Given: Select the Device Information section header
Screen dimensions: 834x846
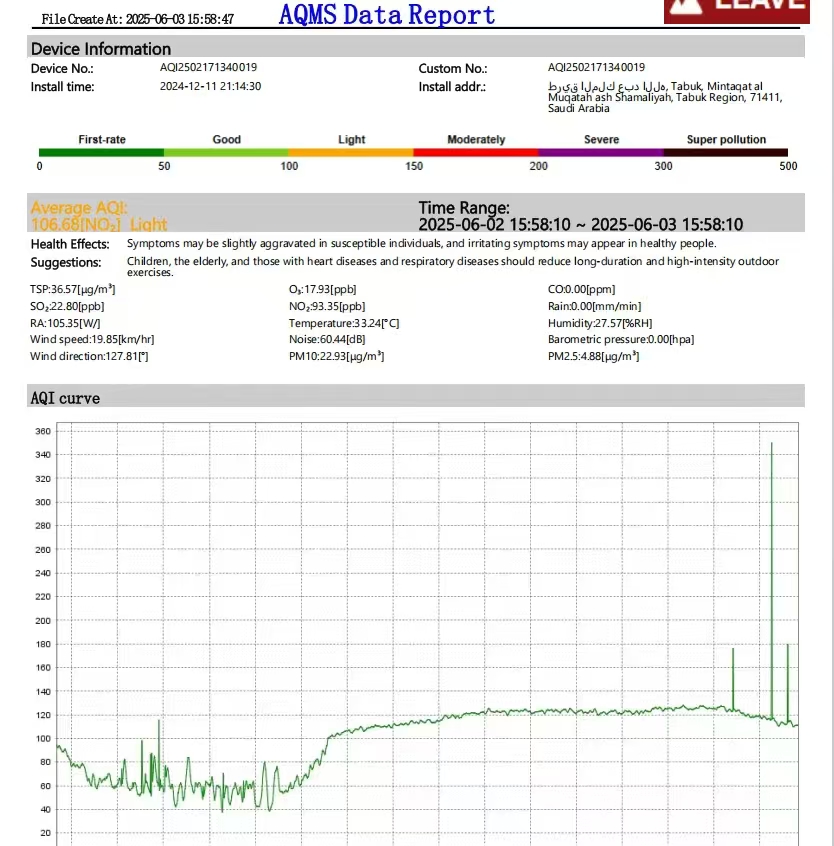Looking at the screenshot, I should pyautogui.click(x=101, y=48).
